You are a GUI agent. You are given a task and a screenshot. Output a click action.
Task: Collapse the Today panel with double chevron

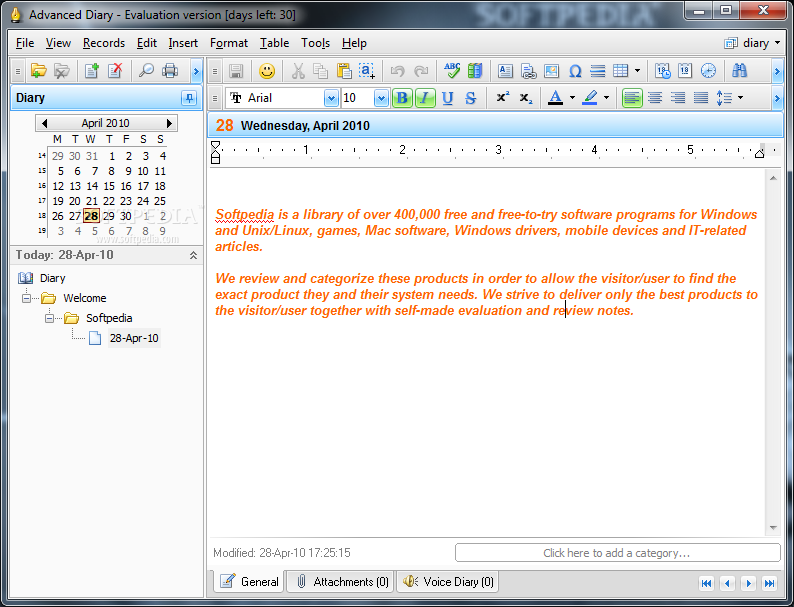(x=193, y=255)
